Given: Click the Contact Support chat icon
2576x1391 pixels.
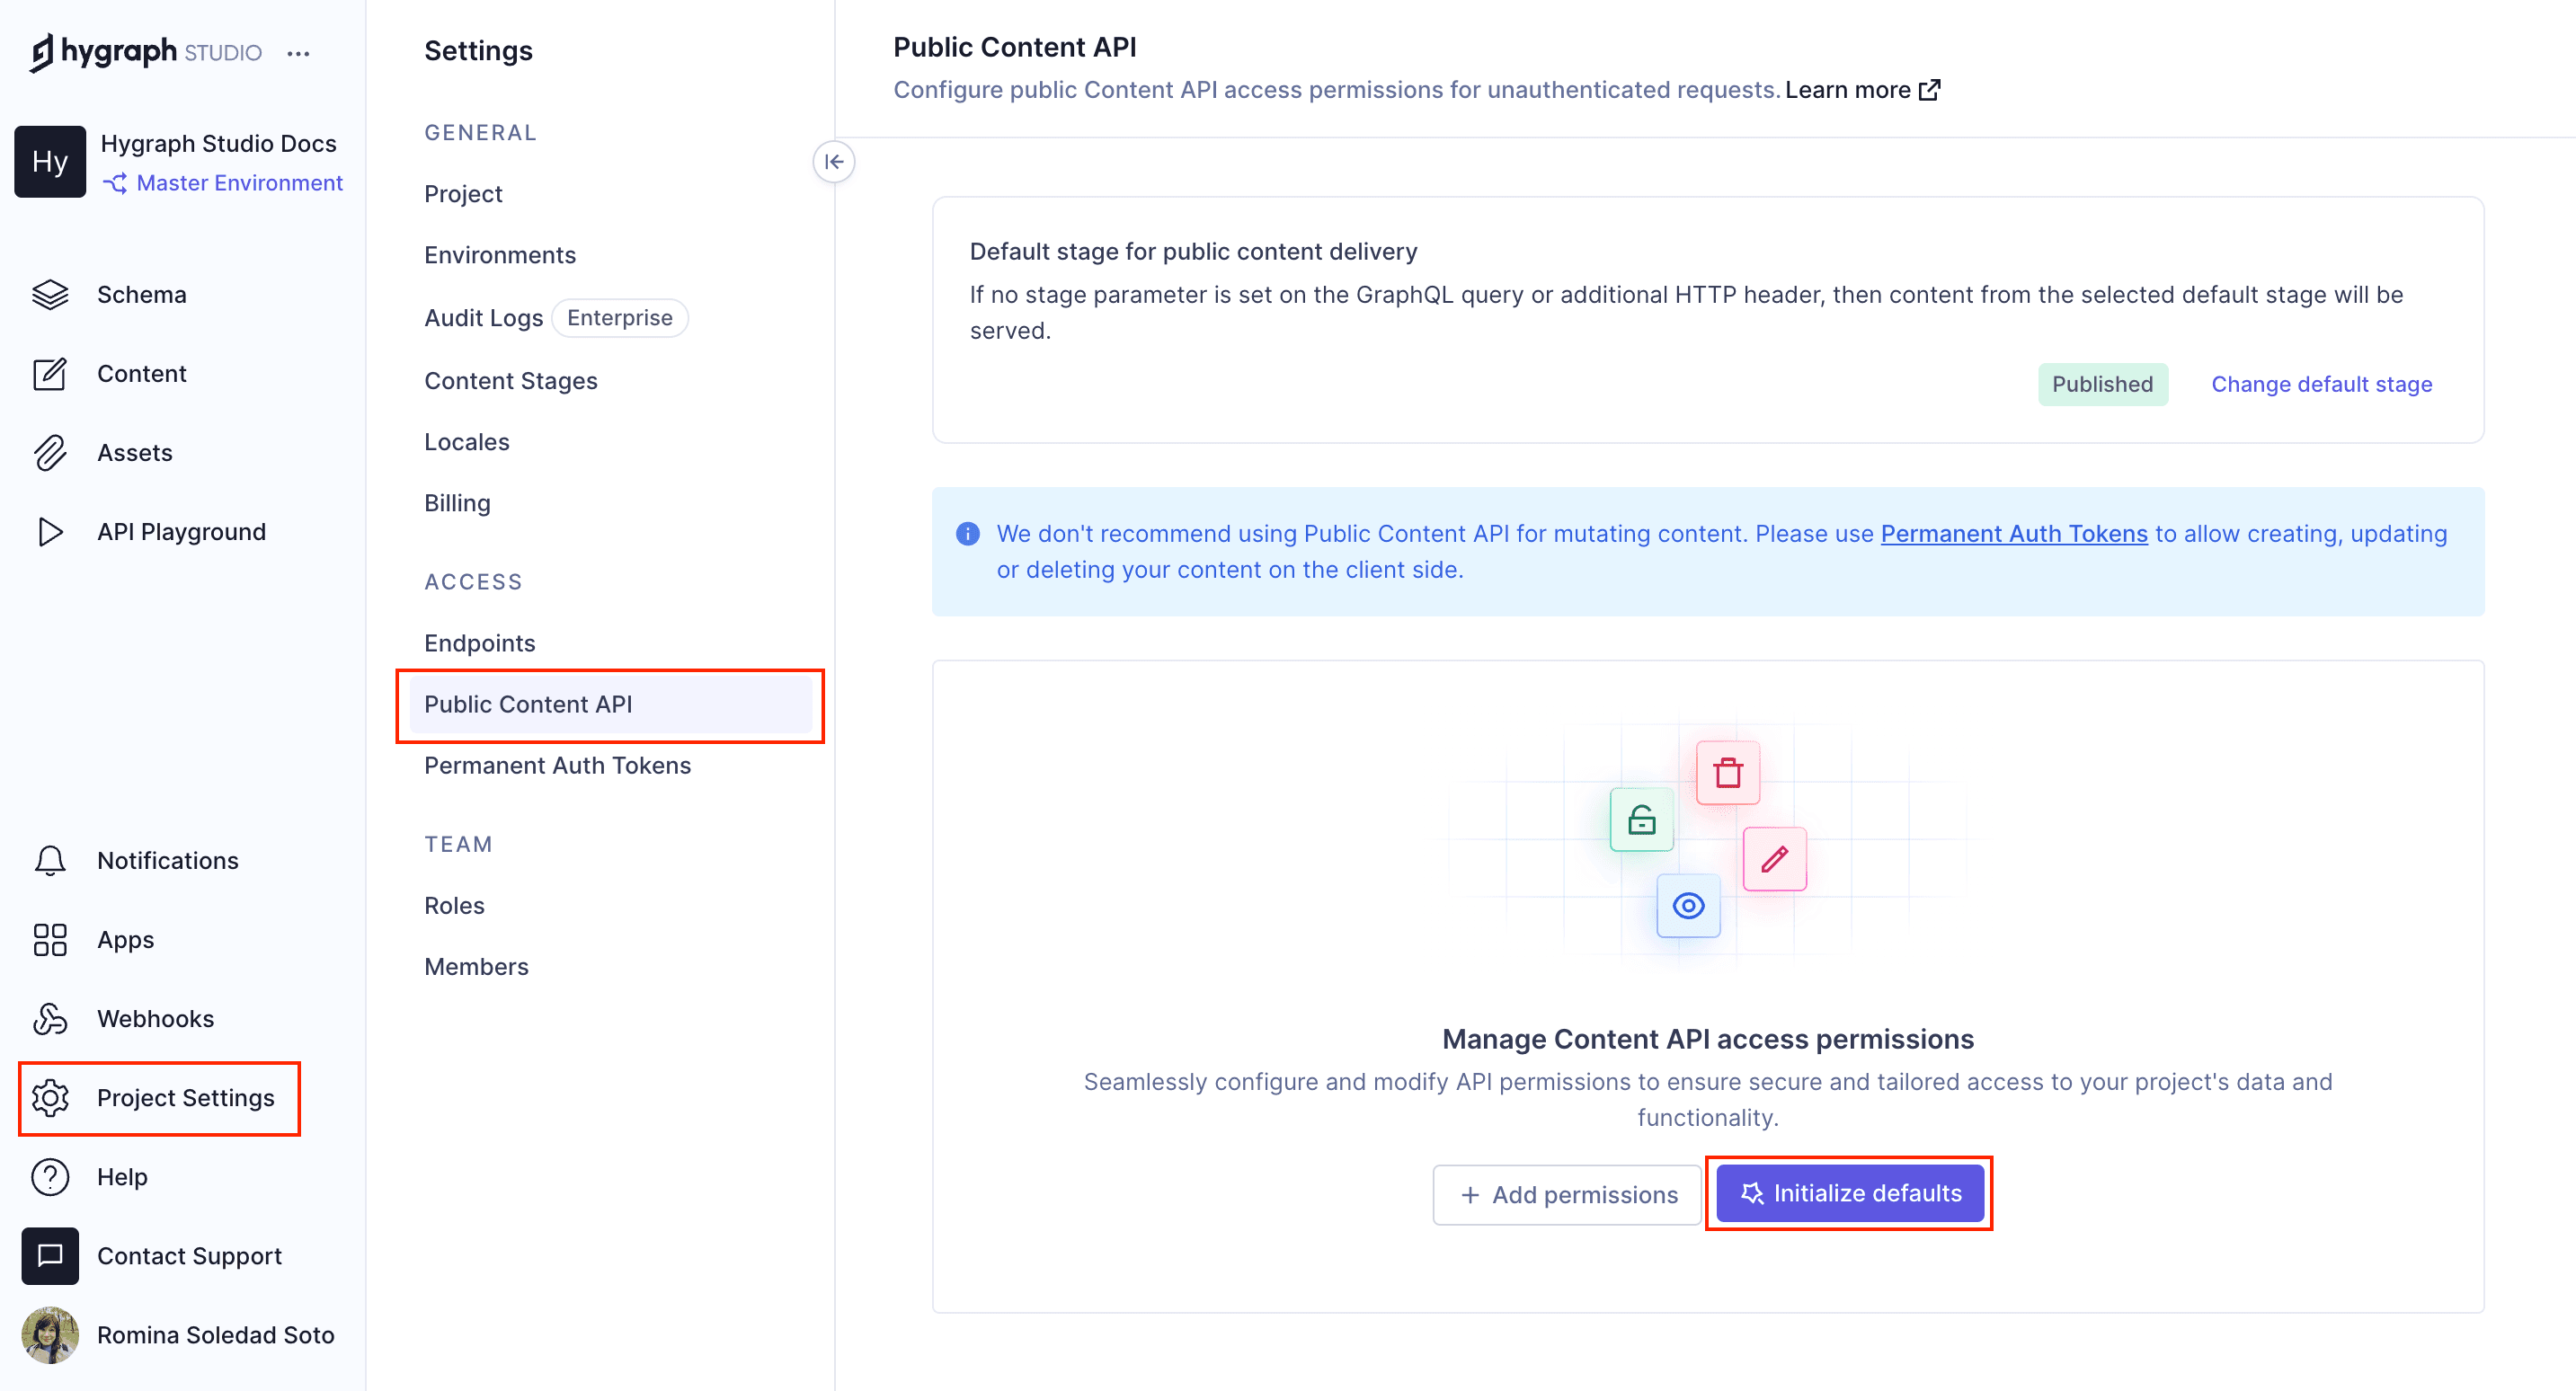Looking at the screenshot, I should coord(50,1256).
